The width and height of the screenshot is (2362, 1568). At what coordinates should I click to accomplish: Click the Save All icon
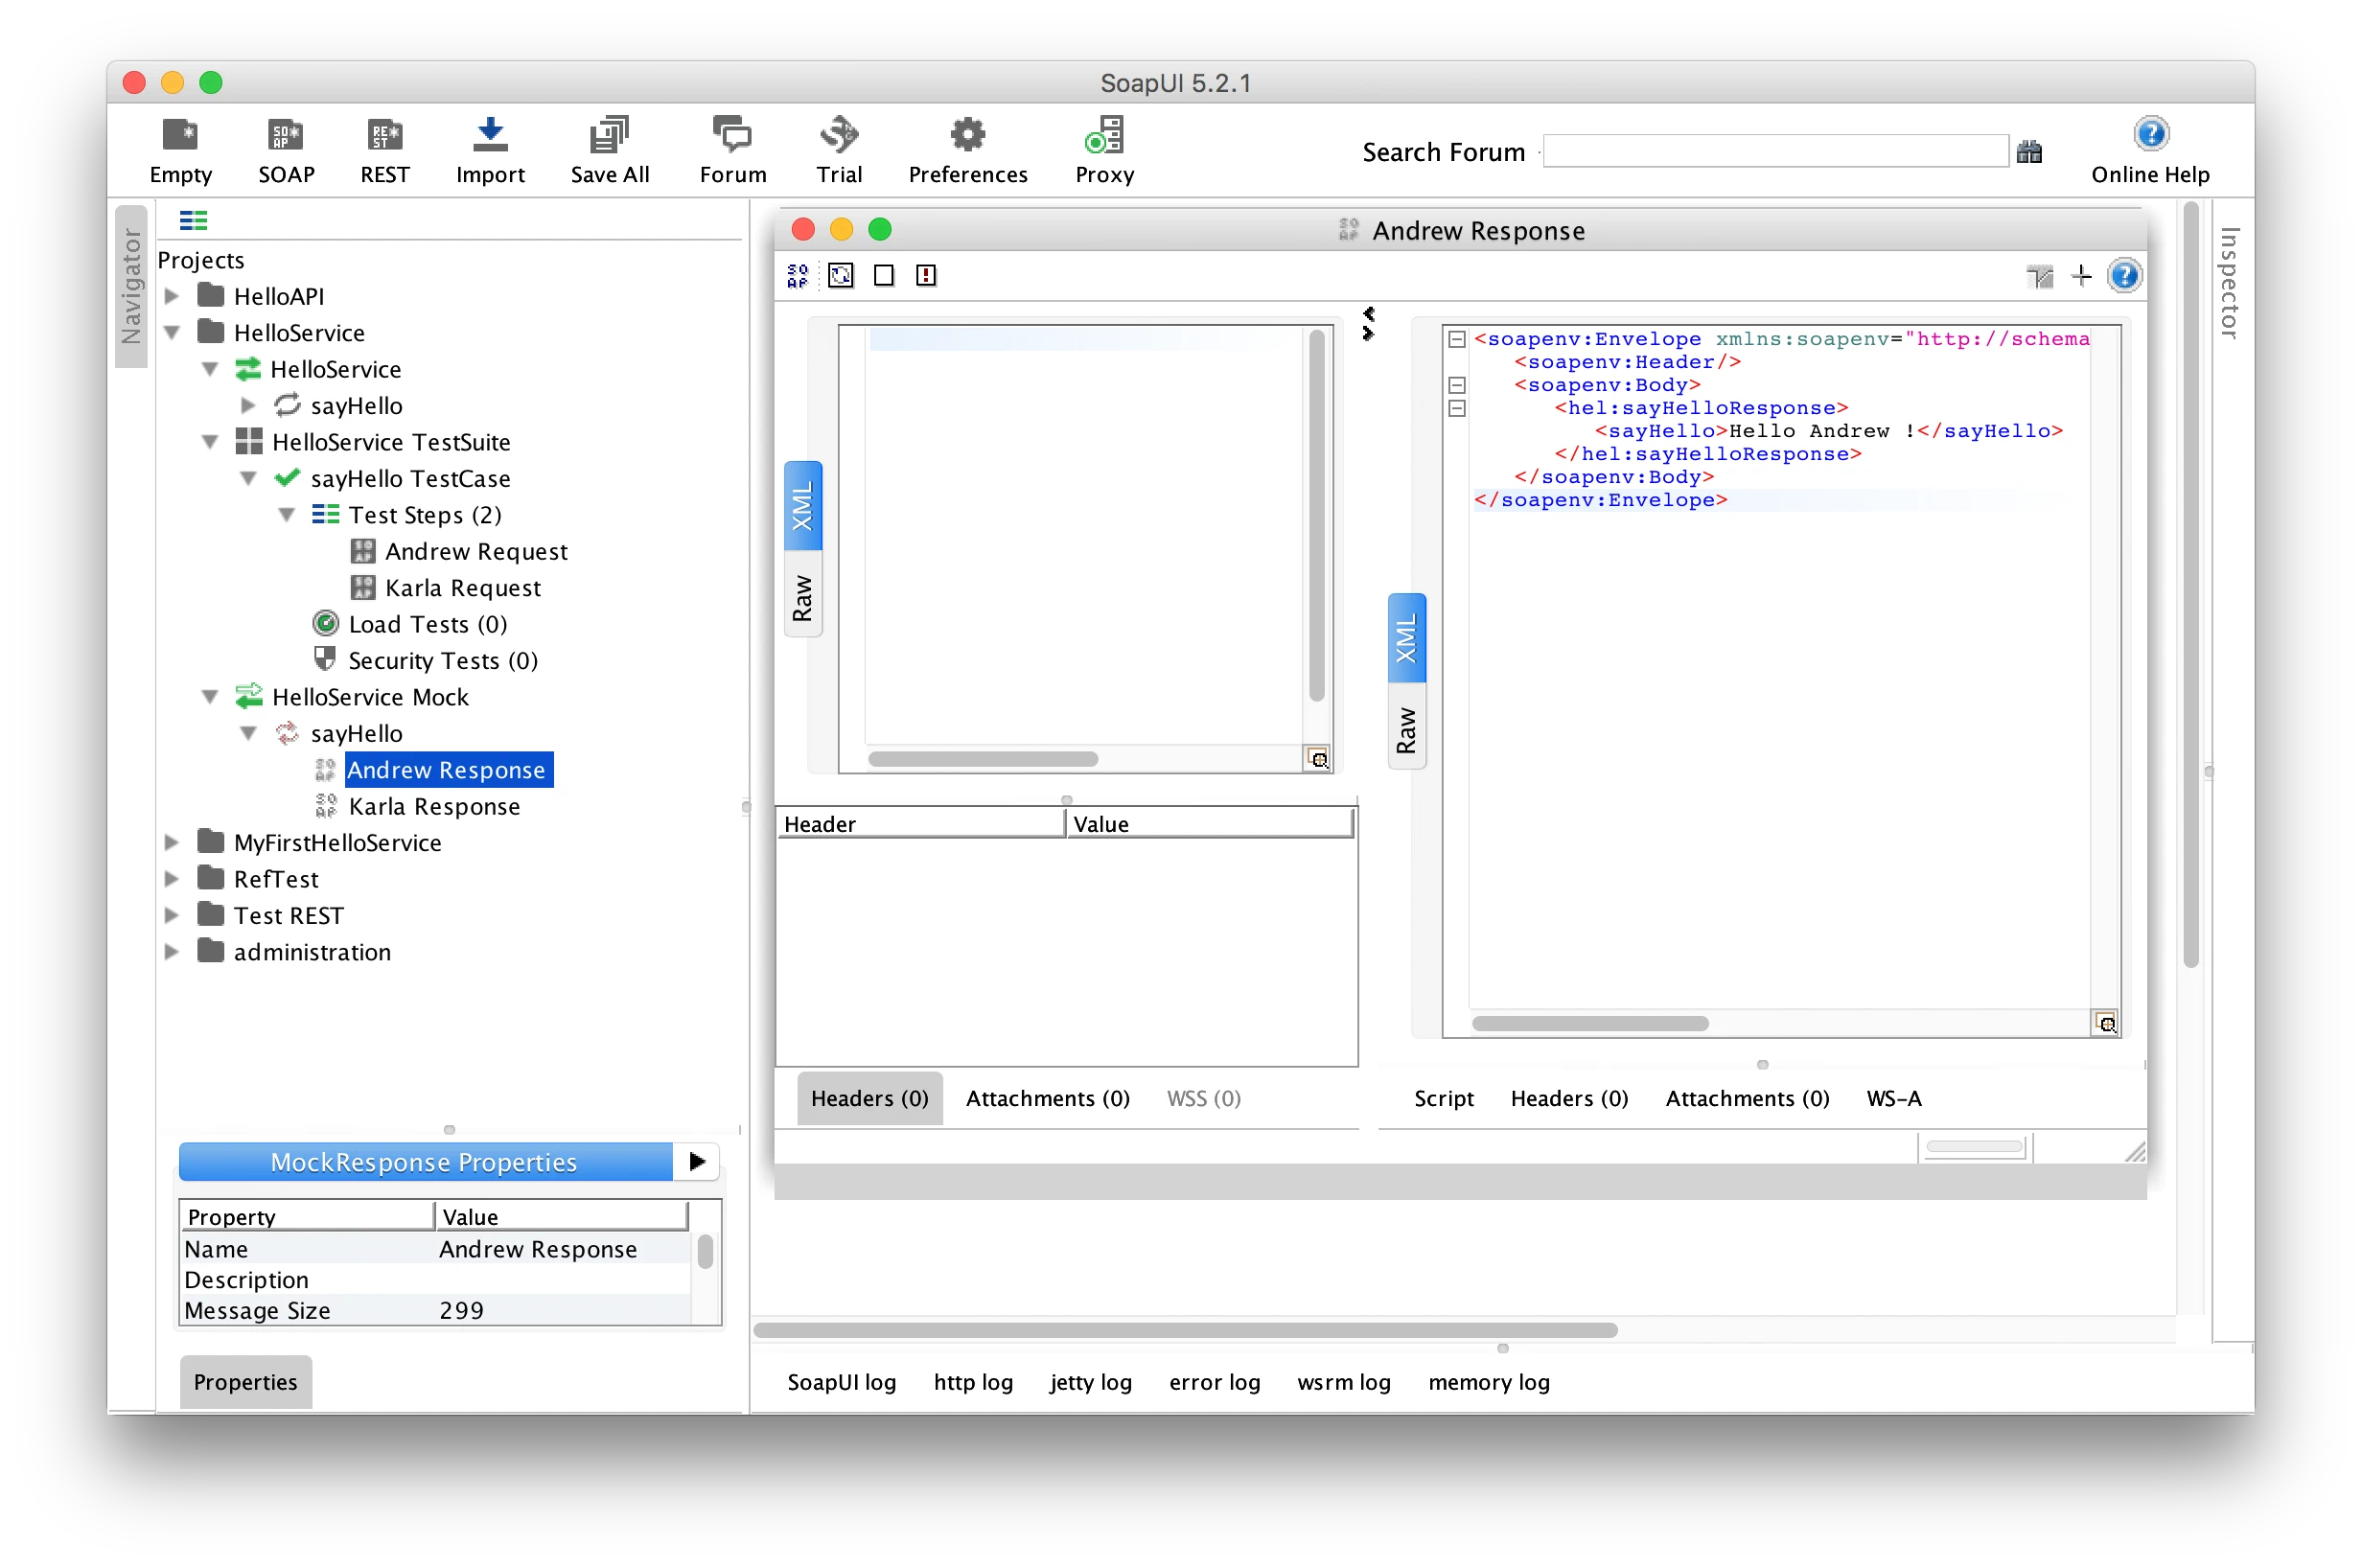609,135
